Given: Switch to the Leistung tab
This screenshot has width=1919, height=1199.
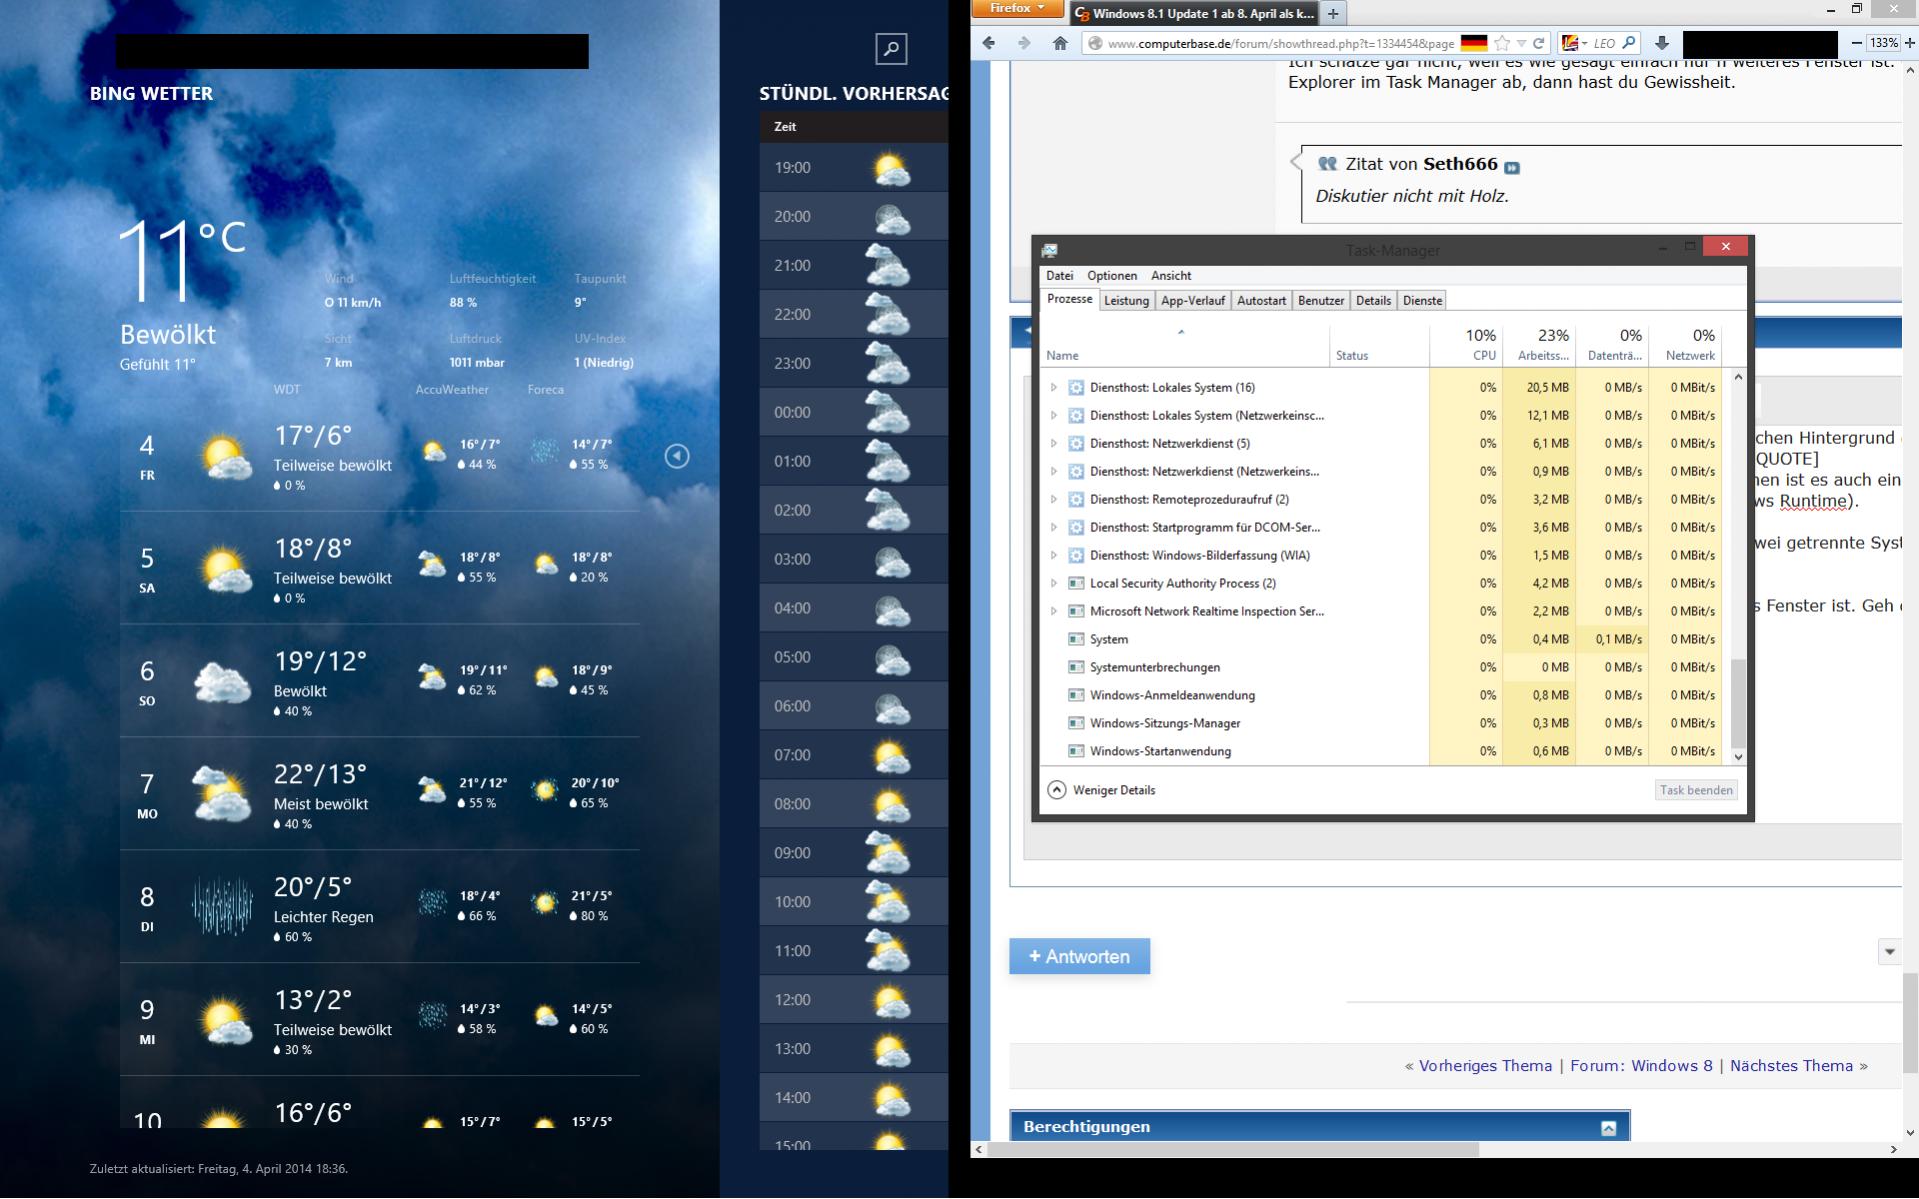Looking at the screenshot, I should click(x=1126, y=301).
